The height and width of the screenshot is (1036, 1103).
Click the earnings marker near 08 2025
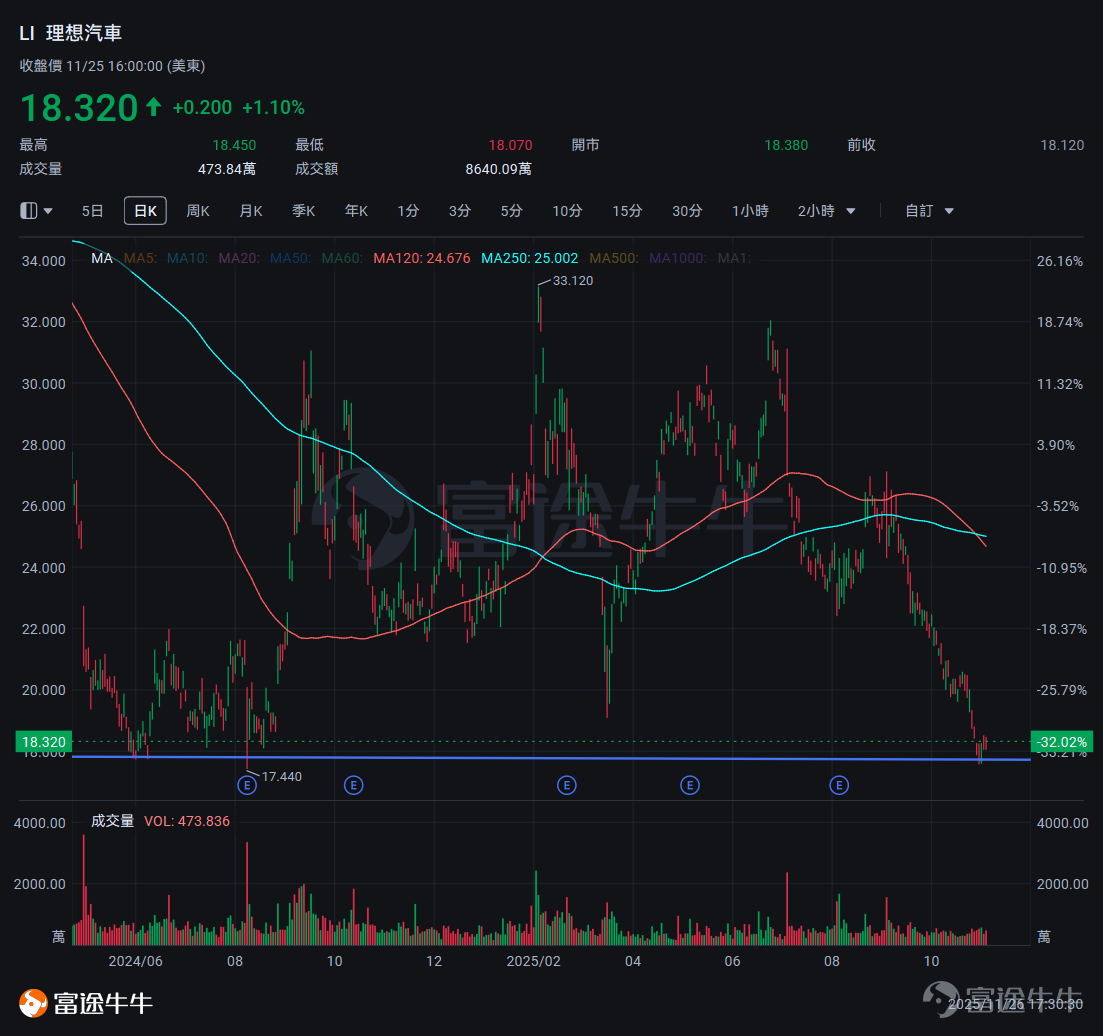pos(839,785)
